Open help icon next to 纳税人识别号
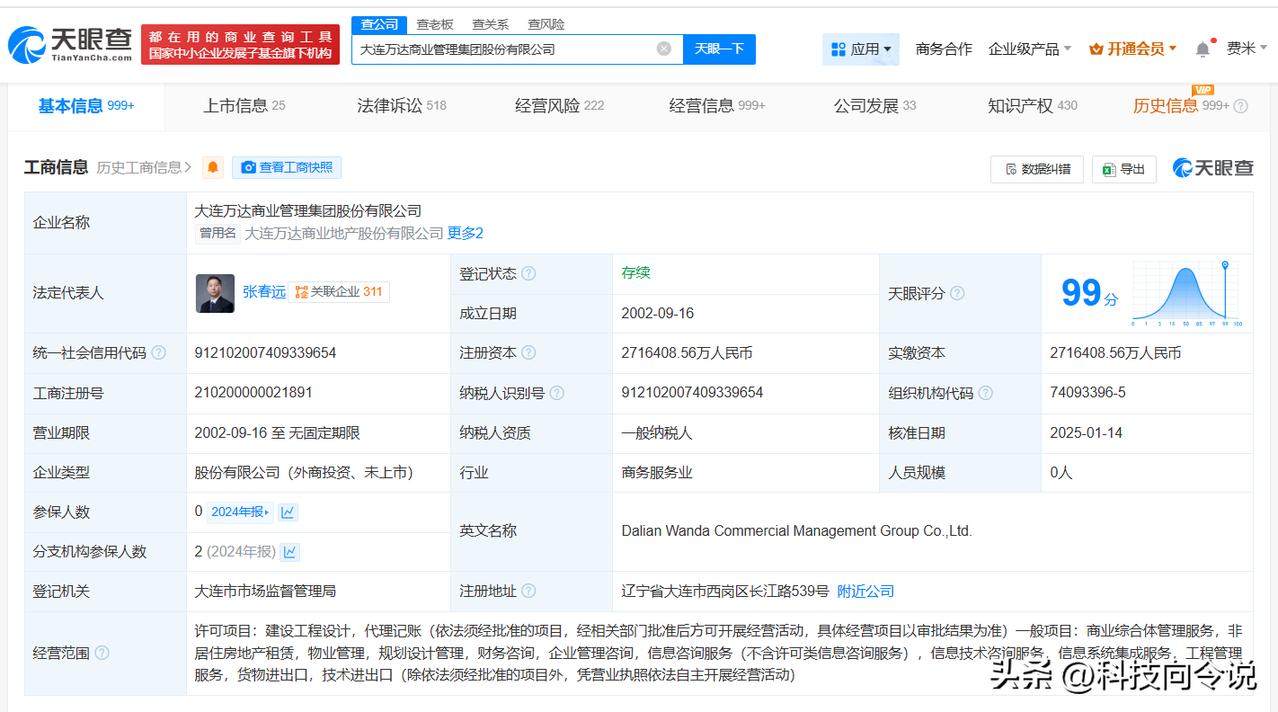Screen dimensions: 1278x712 coord(557,393)
